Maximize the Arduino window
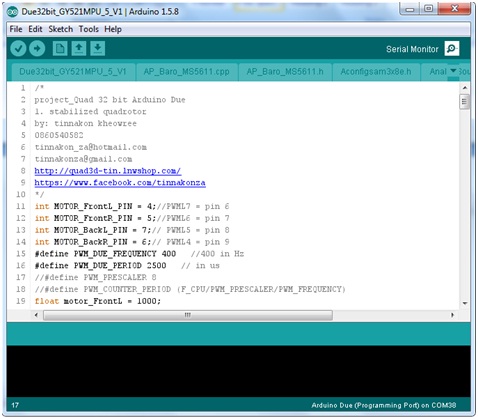Viewport: 478px width, 420px height. click(x=429, y=9)
